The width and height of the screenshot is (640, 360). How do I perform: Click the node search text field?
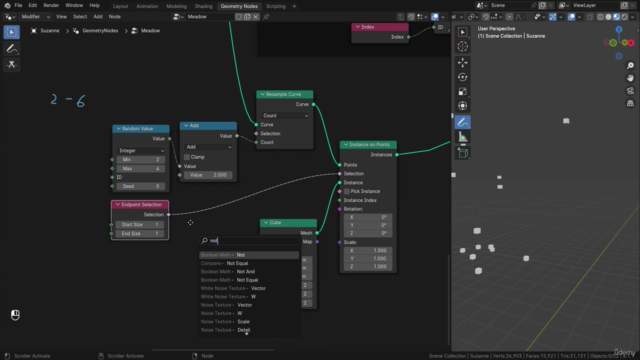pos(249,241)
